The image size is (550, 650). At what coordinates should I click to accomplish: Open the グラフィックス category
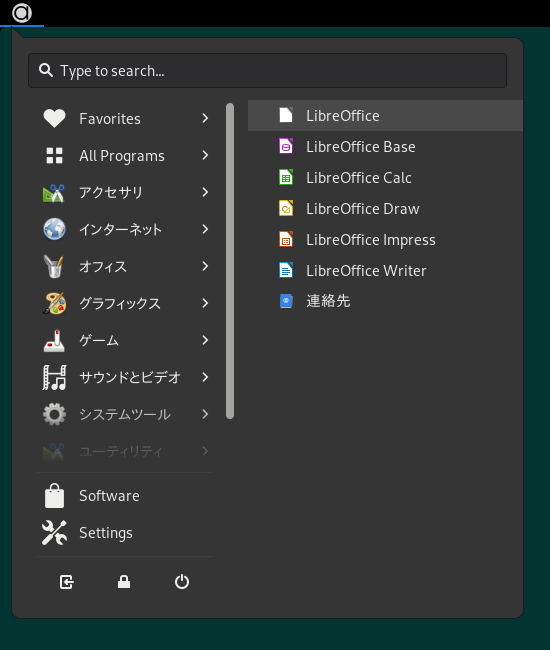125,303
